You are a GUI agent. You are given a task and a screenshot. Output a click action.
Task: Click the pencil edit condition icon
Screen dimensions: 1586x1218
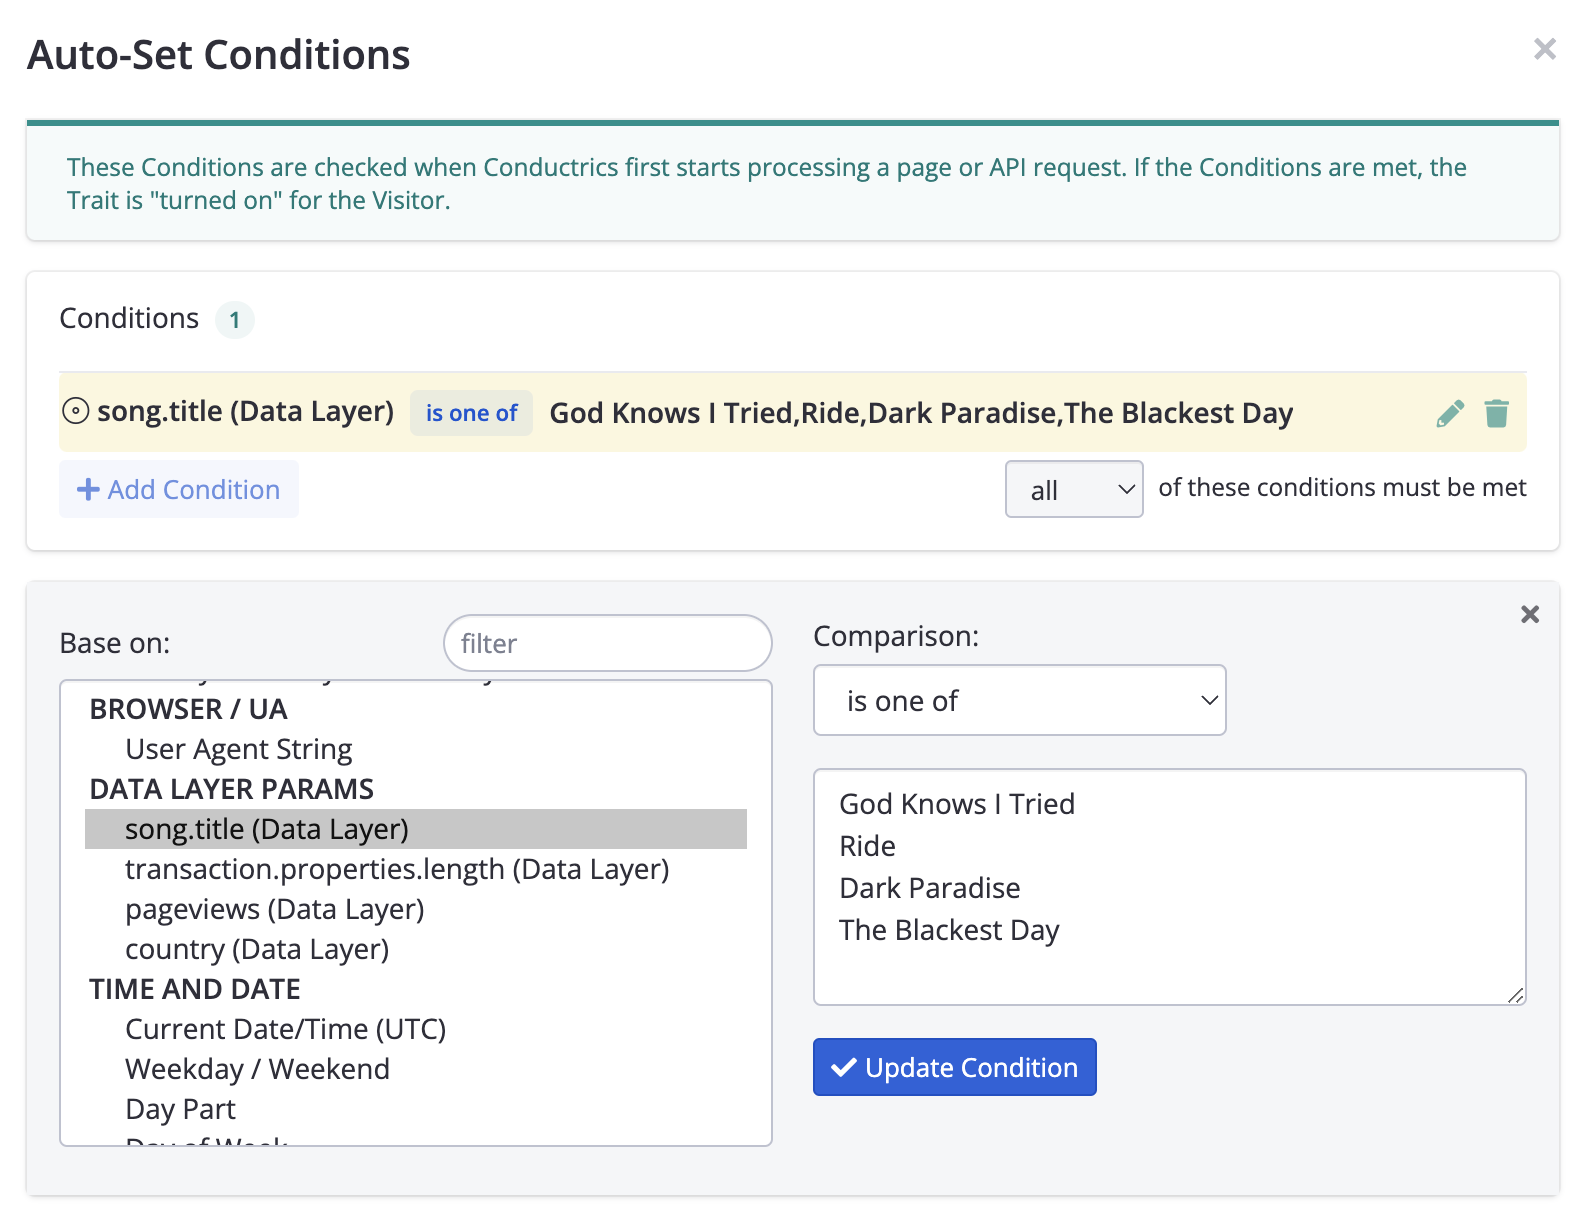pyautogui.click(x=1449, y=413)
